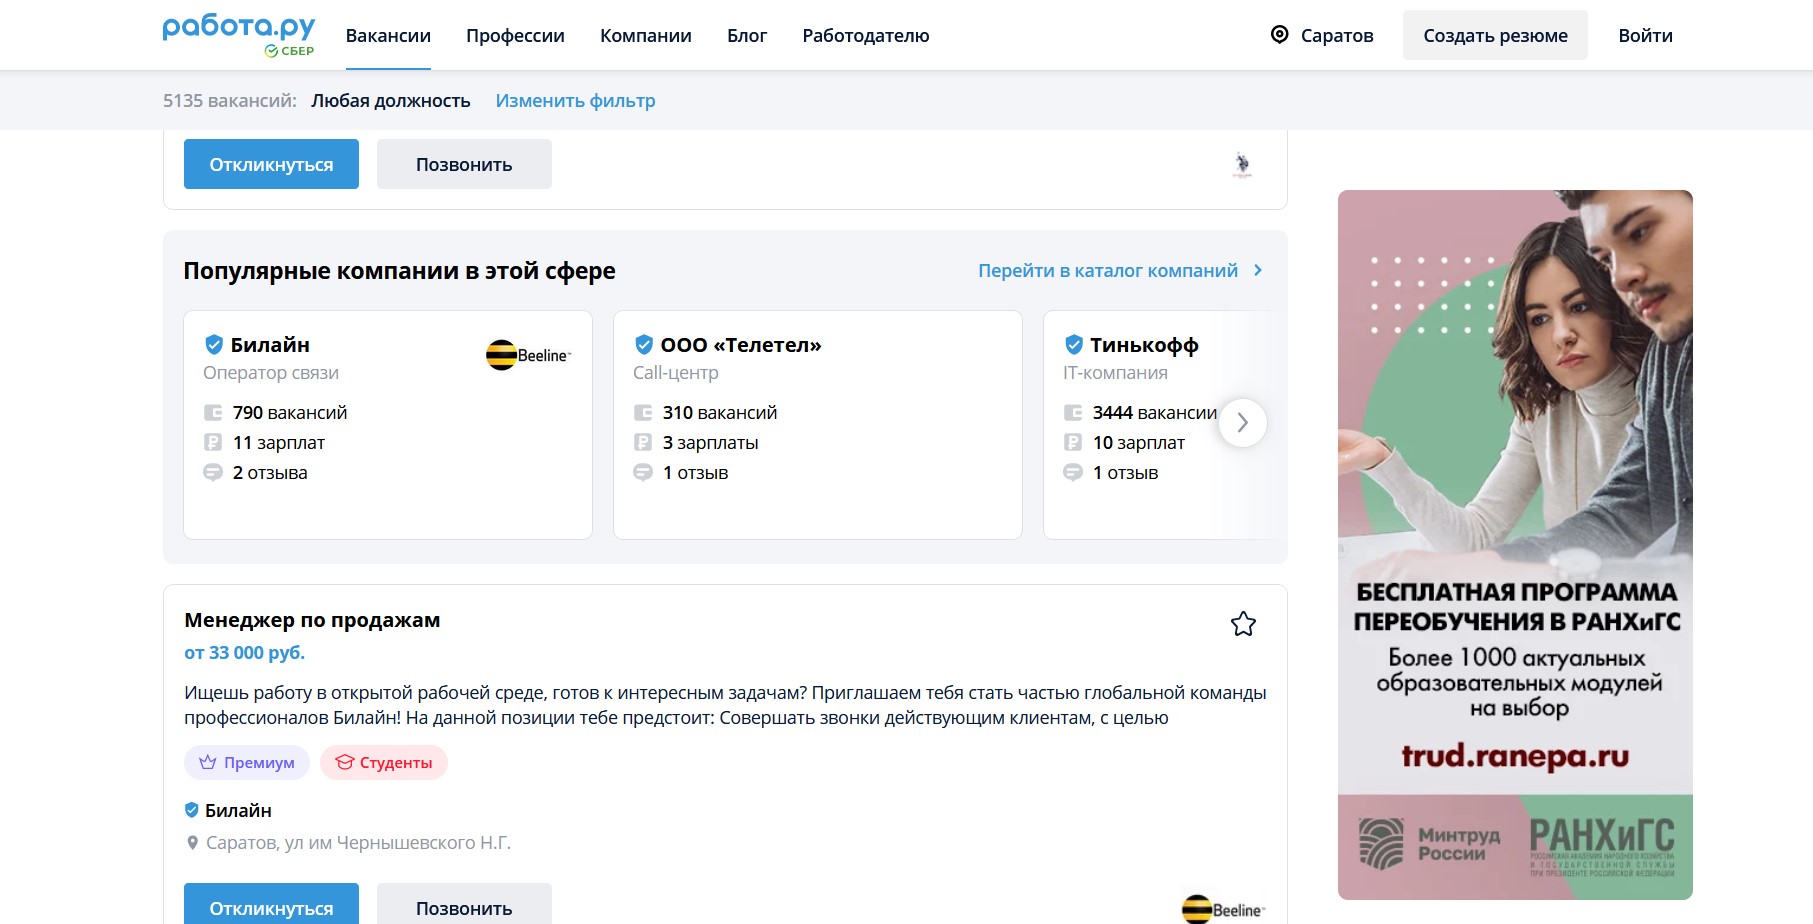This screenshot has width=1813, height=924.
Task: Click the crown icon on Премиум tag
Action: coord(208,763)
